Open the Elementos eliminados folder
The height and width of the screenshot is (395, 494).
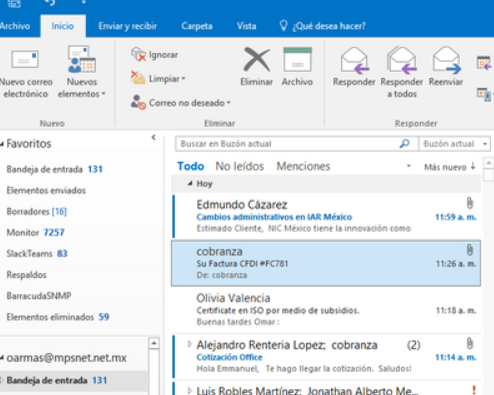(x=58, y=317)
